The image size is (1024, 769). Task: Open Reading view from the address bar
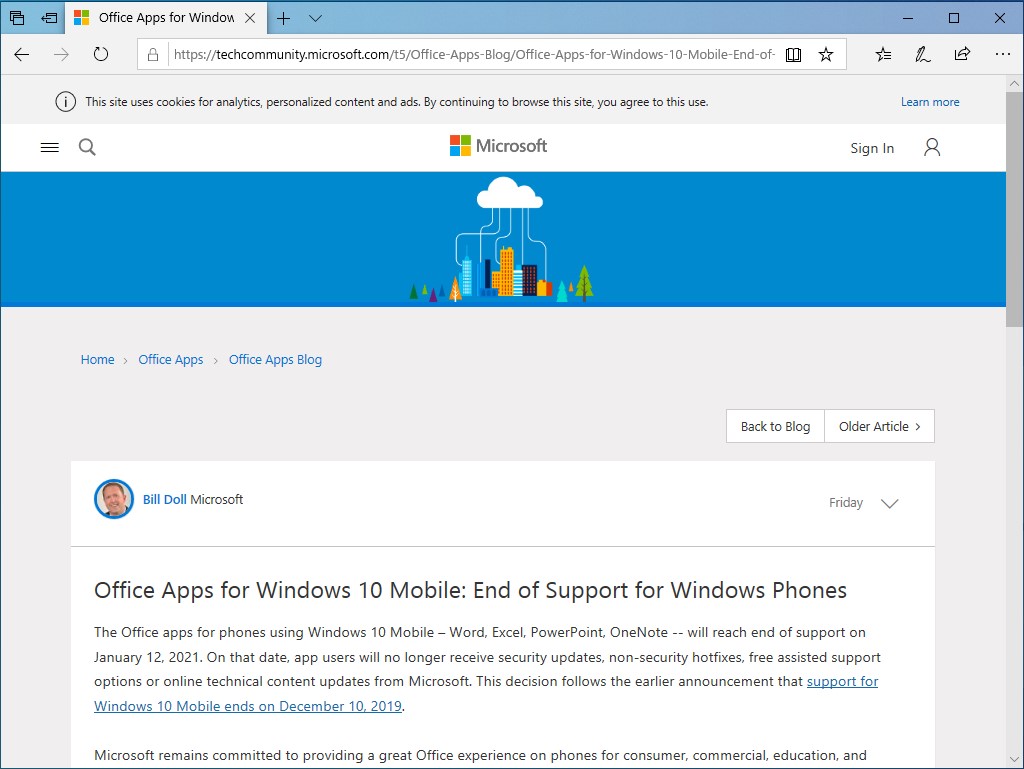tap(793, 55)
